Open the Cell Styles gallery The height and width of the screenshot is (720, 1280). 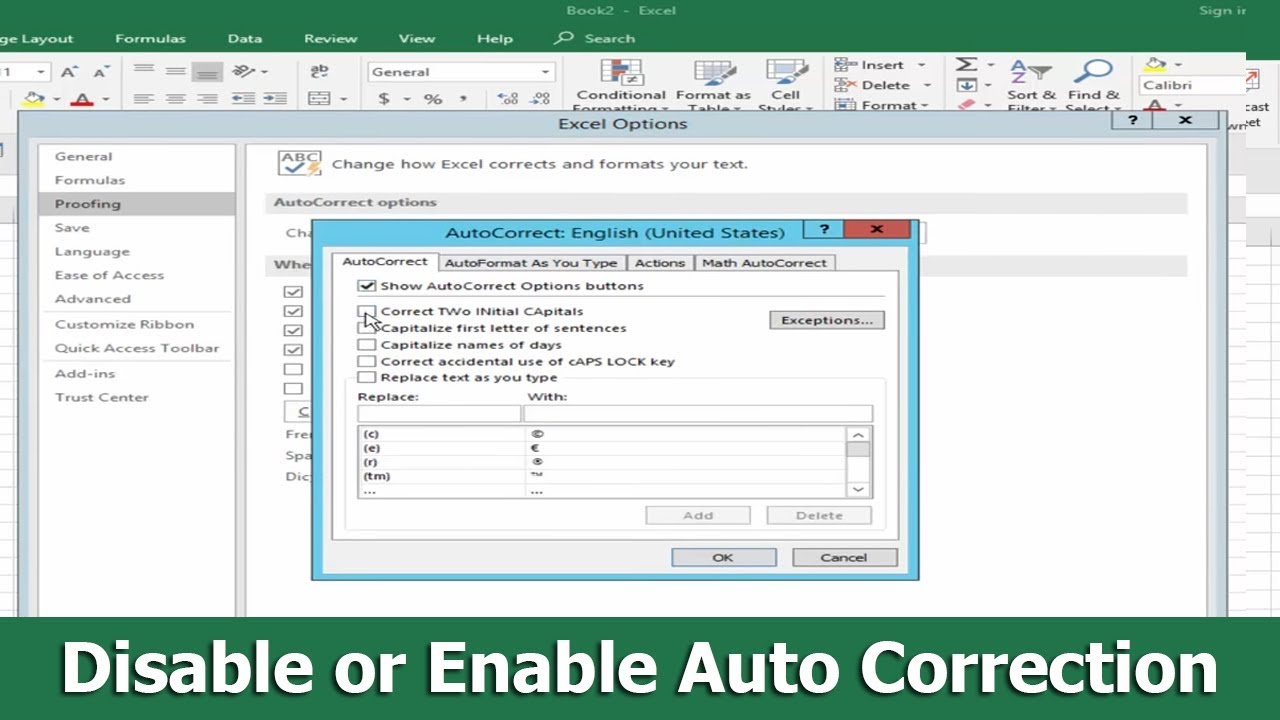[786, 85]
